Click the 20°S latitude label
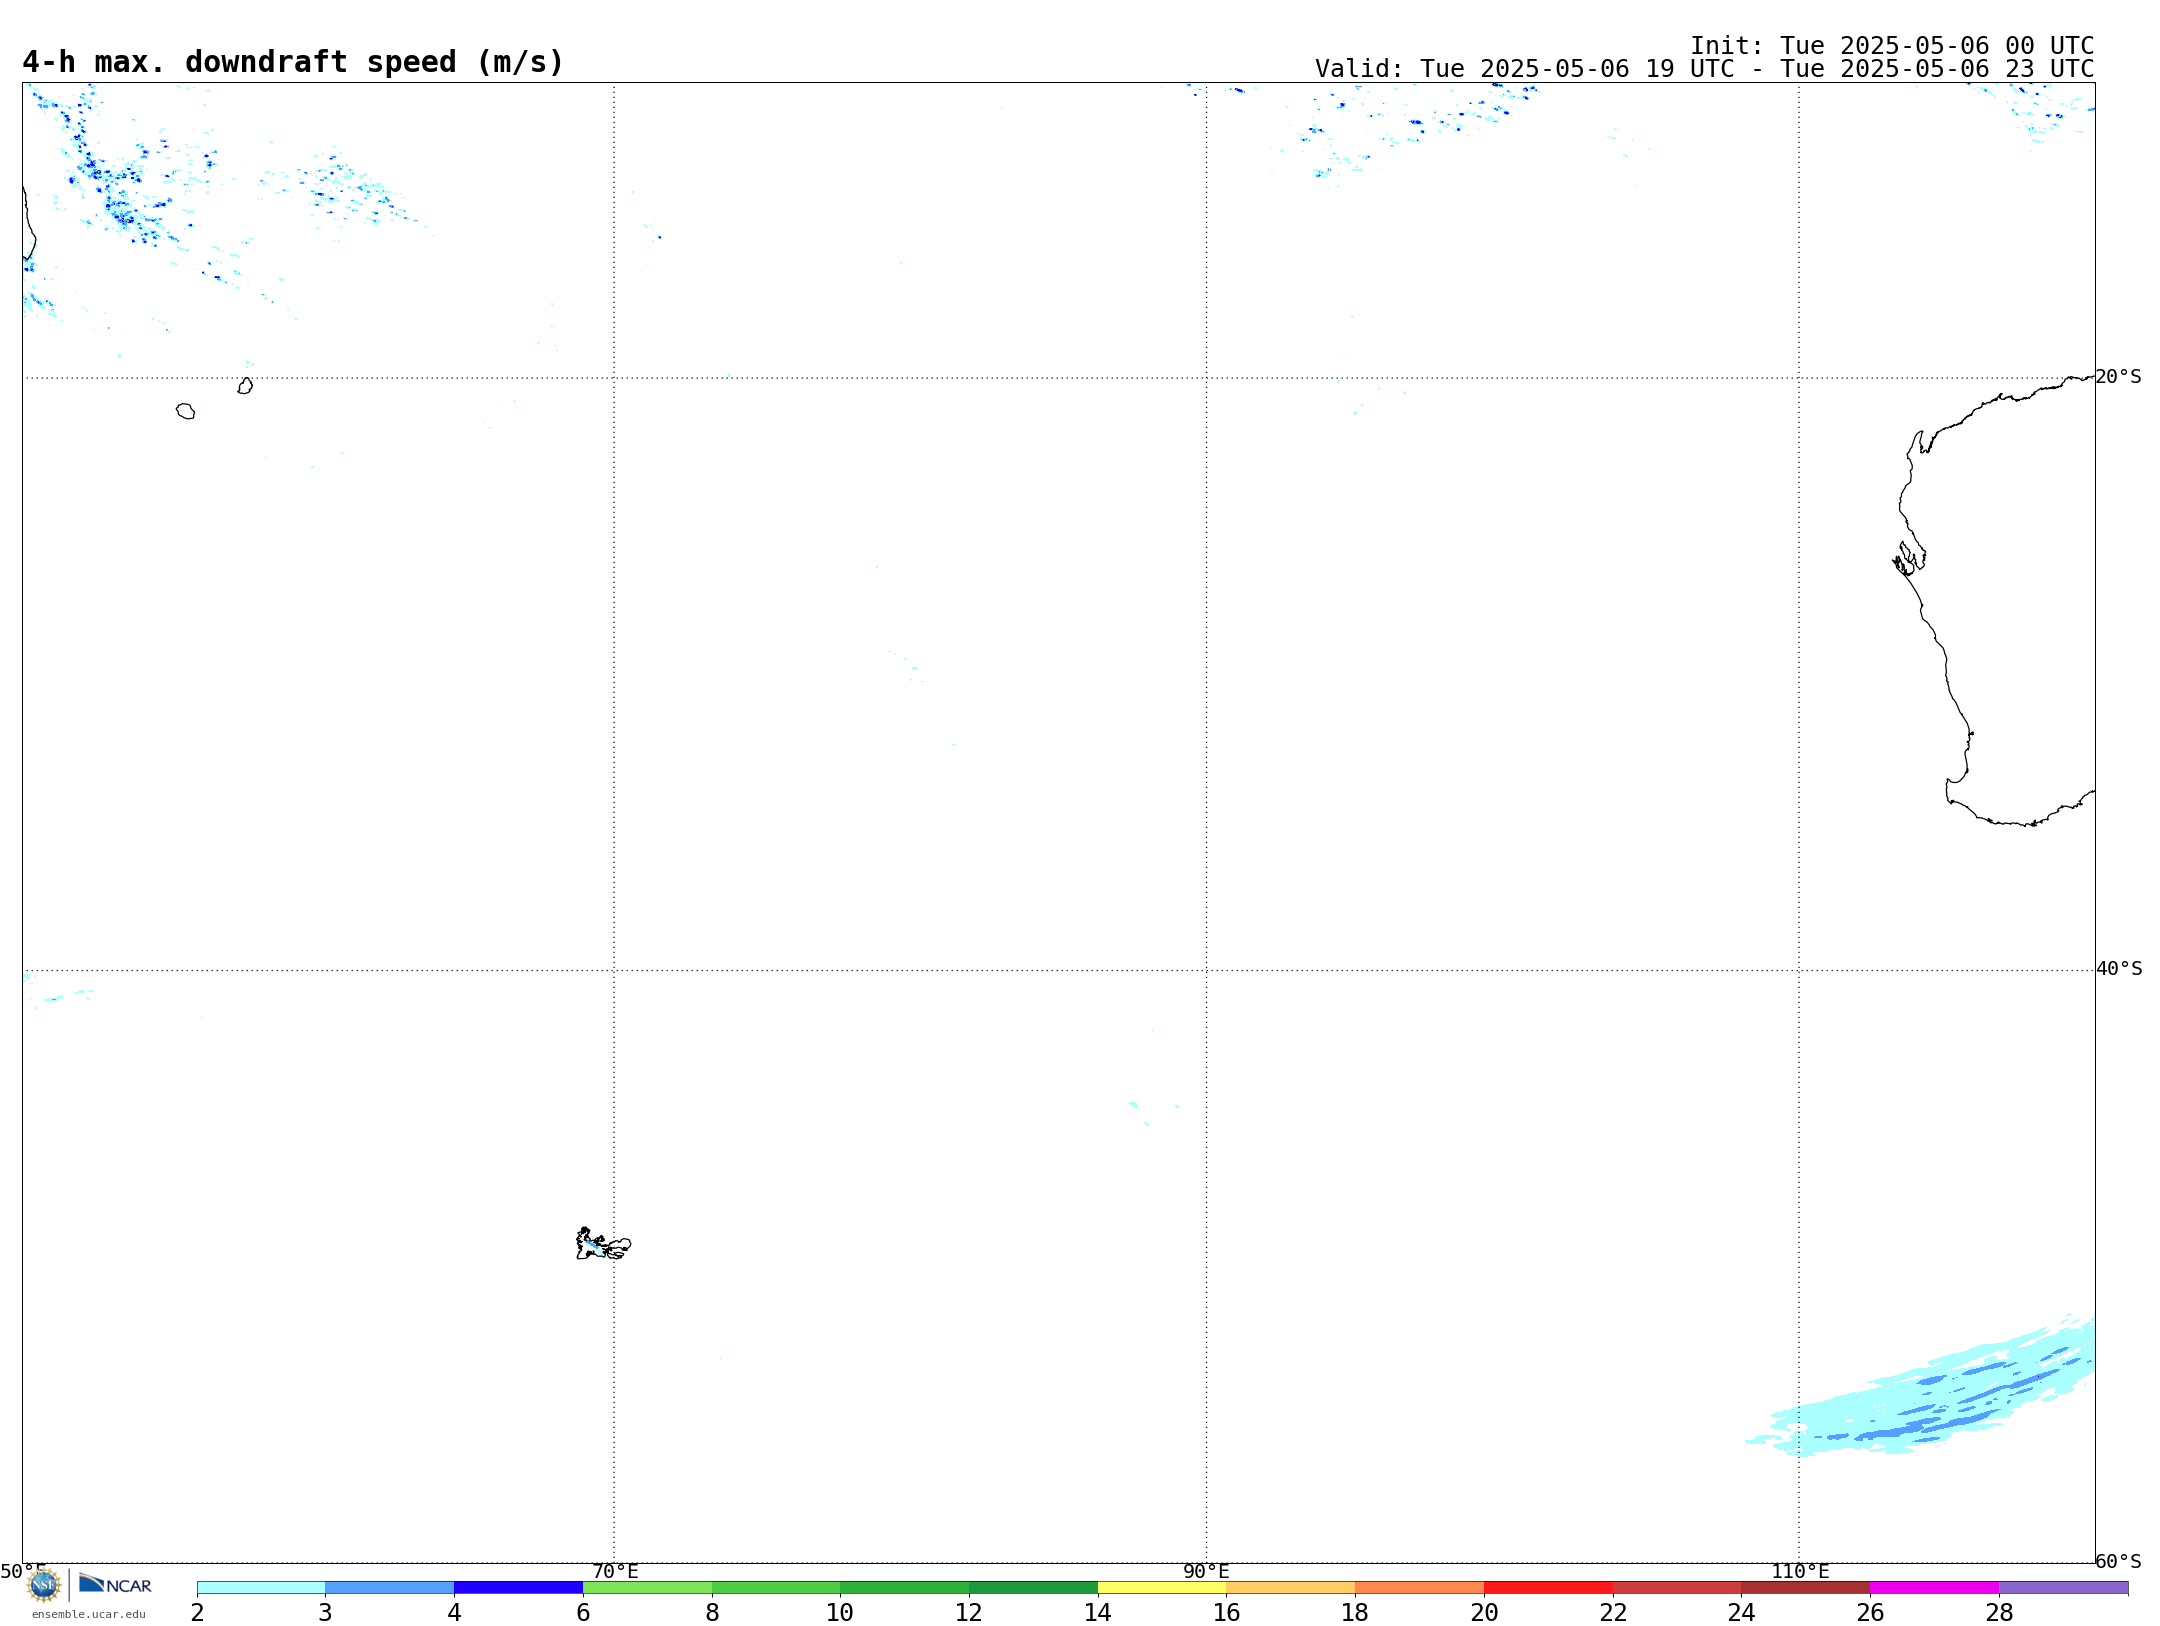The image size is (2160, 1626). point(2118,376)
